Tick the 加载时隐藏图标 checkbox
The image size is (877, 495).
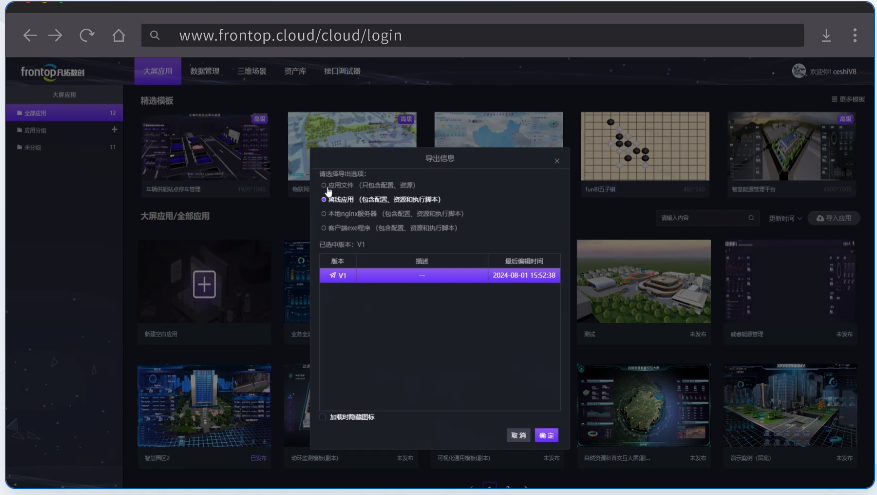tap(323, 417)
